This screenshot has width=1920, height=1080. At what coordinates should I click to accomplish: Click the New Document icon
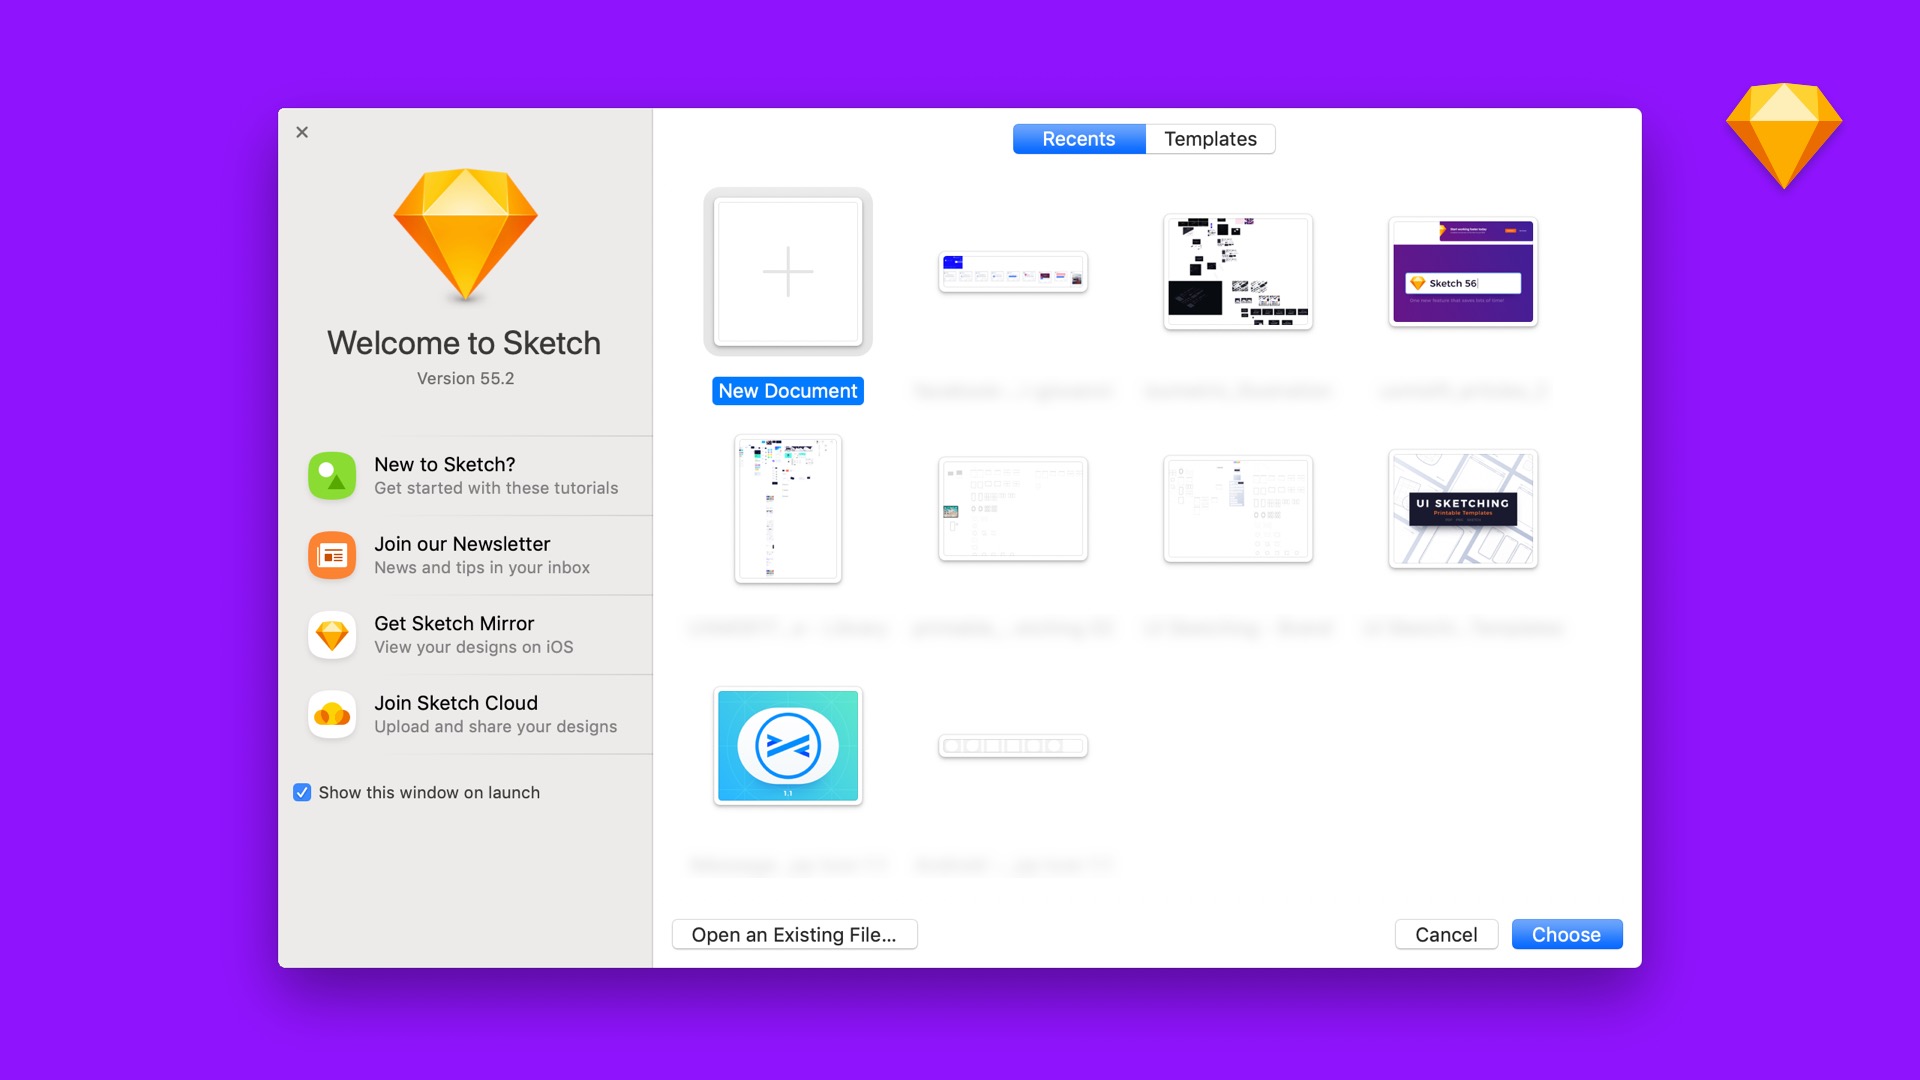[787, 270]
